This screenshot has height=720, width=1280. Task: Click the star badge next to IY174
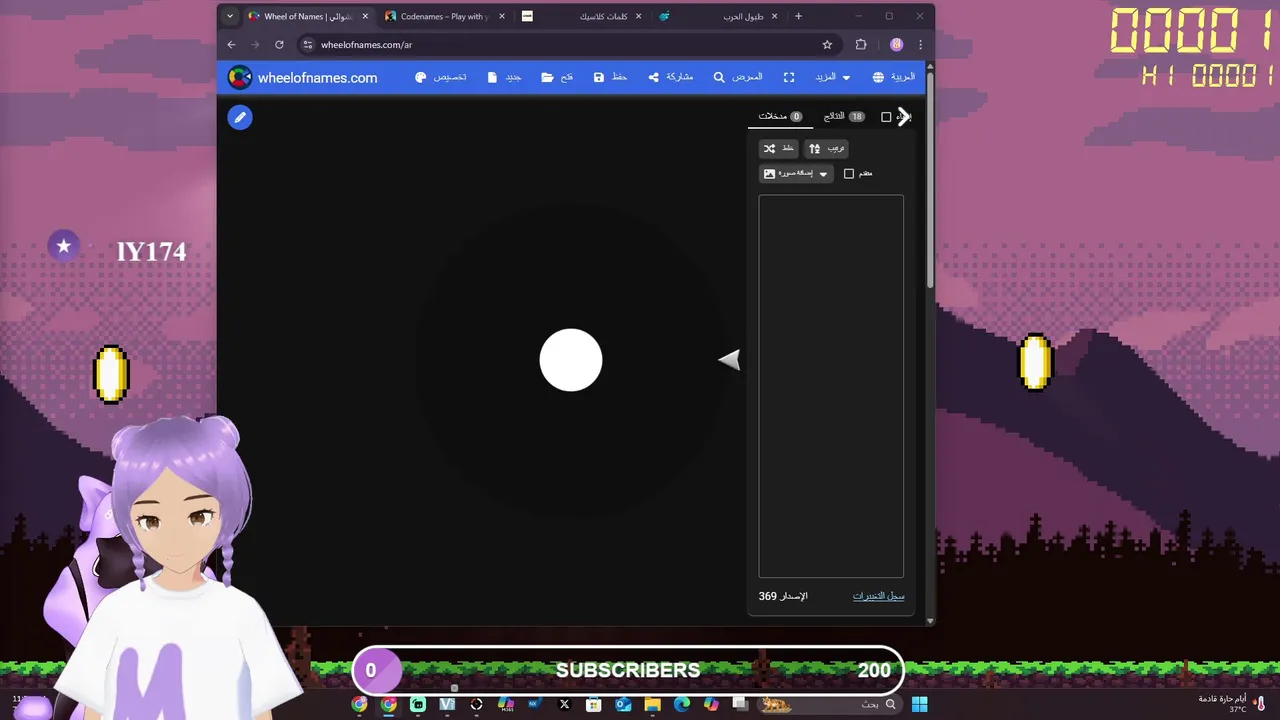coord(64,246)
